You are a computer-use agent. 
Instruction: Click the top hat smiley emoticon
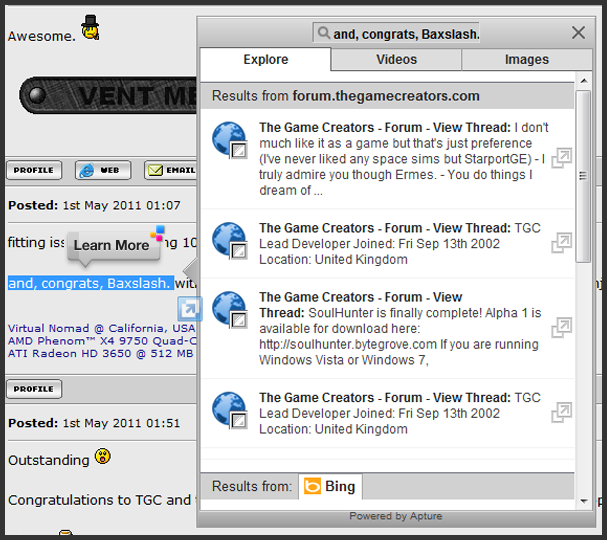tap(90, 27)
